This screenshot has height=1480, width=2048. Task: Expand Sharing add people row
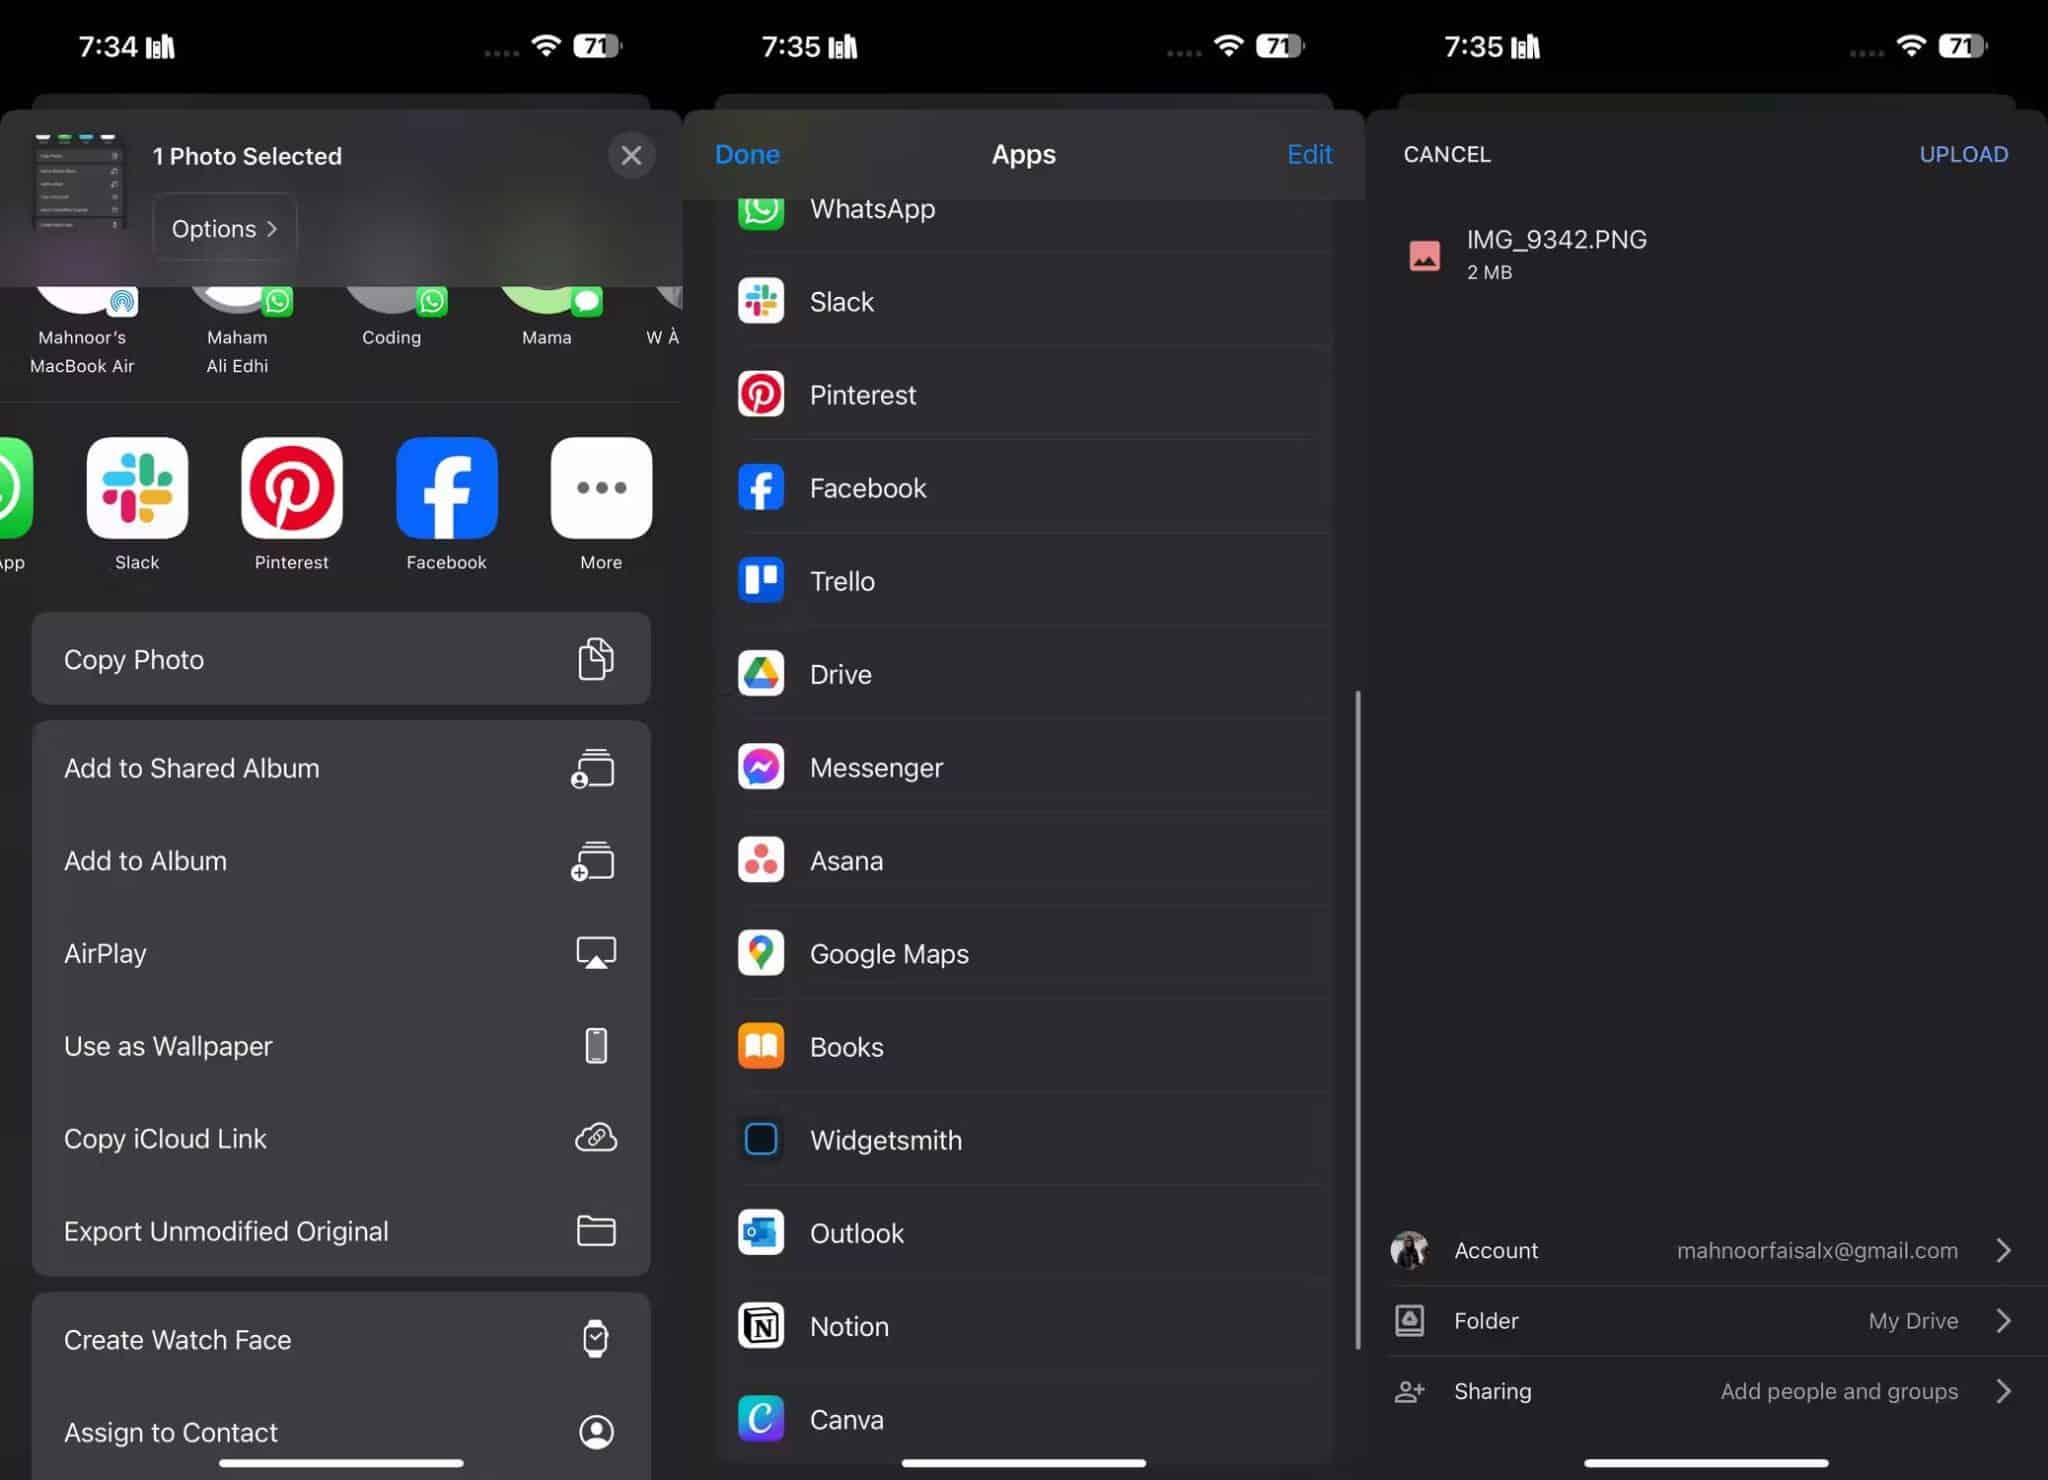tap(2003, 1391)
